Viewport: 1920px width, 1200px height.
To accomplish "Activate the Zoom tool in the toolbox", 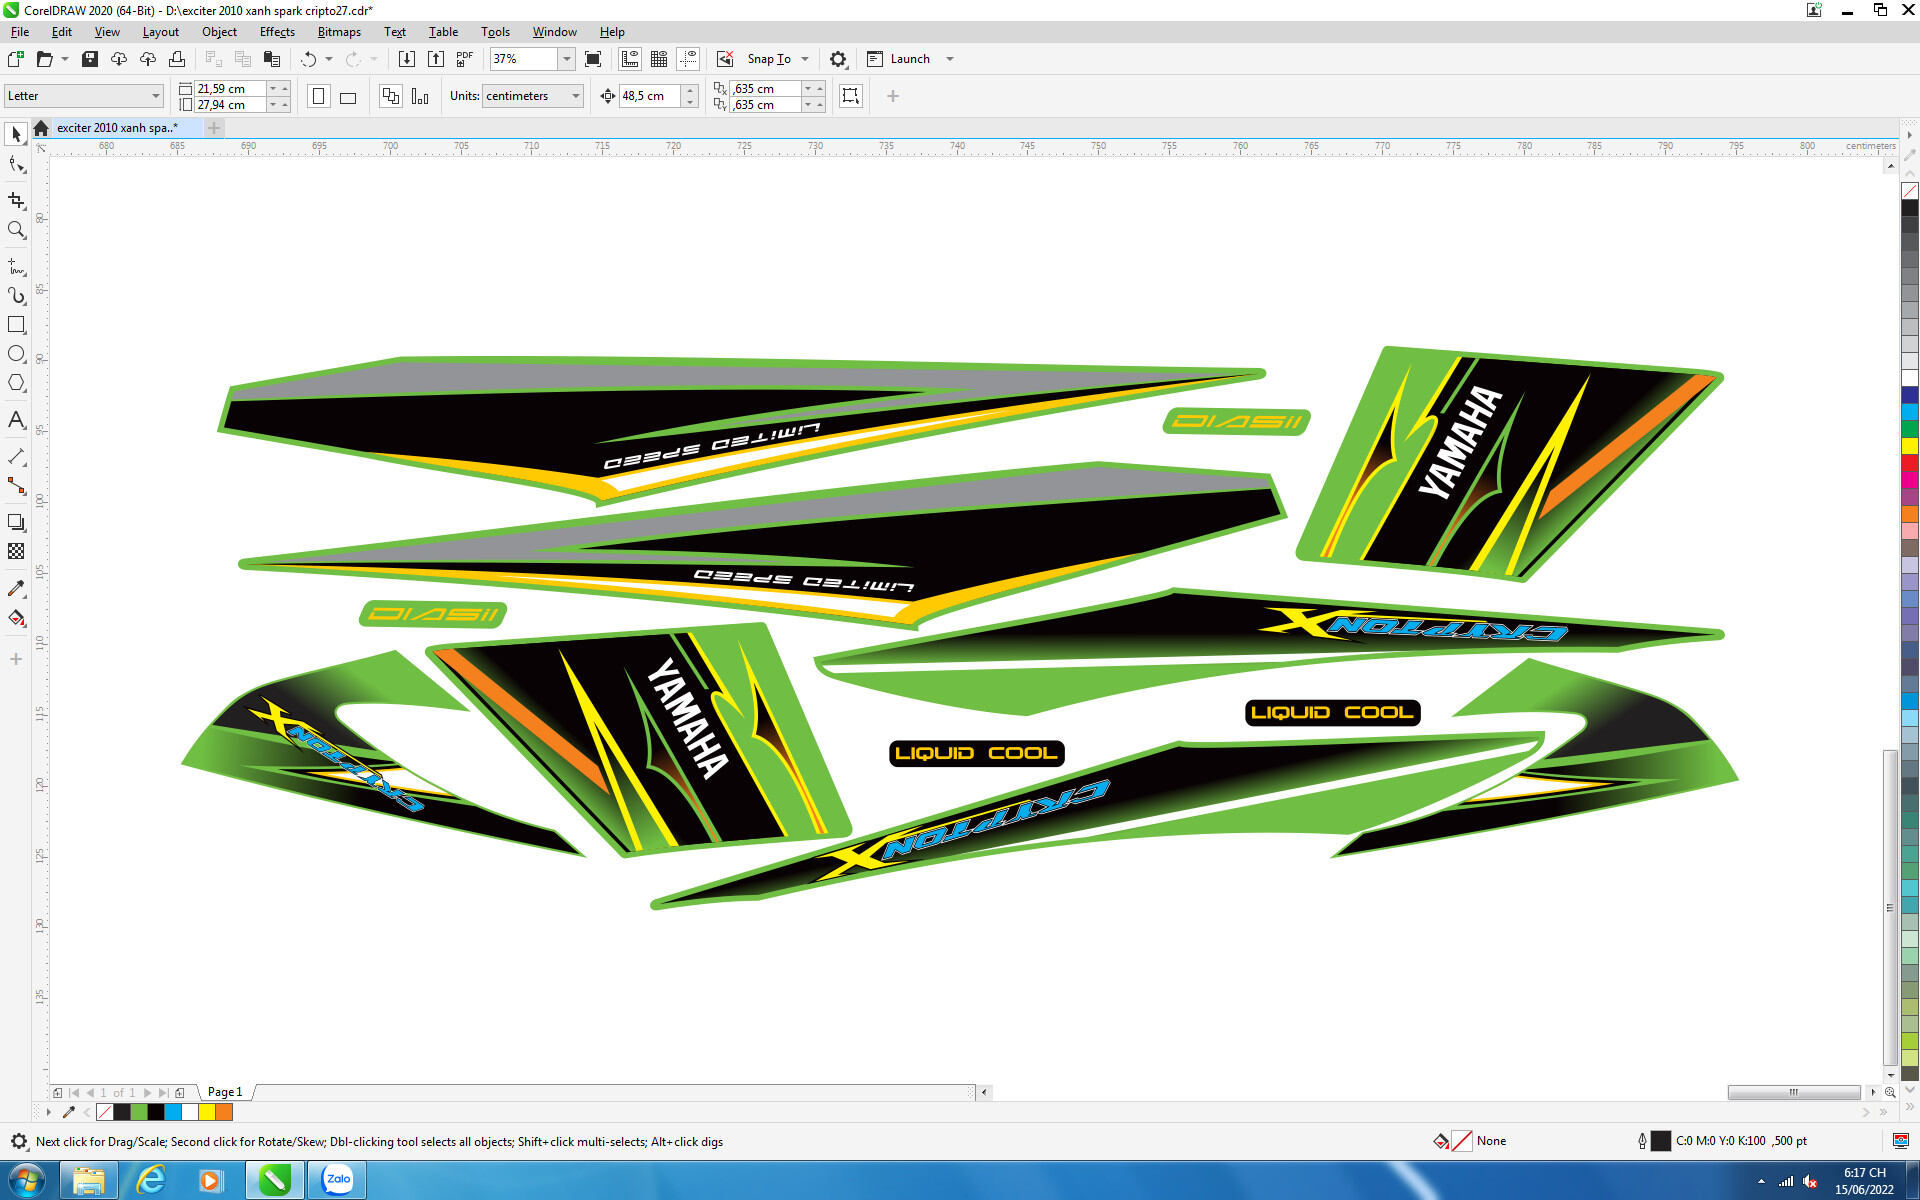I will tap(16, 230).
